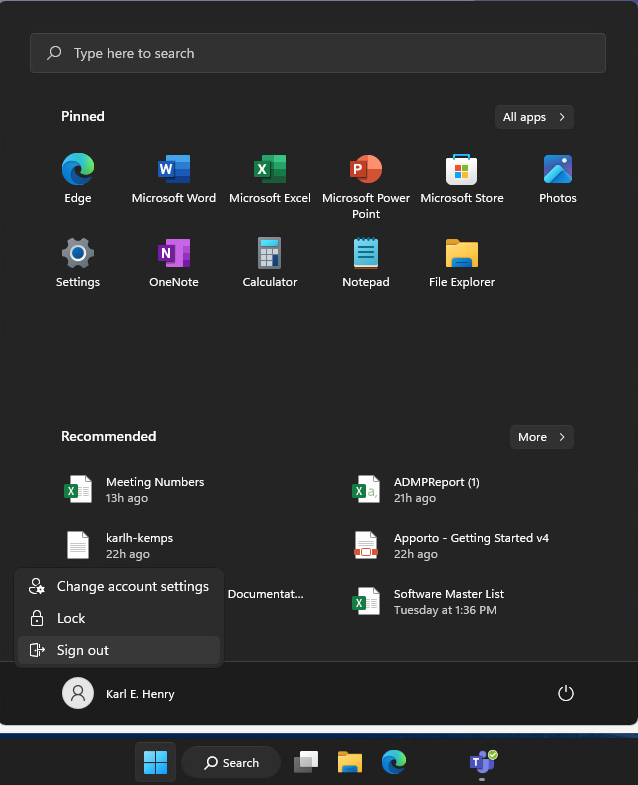Screen dimensions: 638x785
Task: Click the Karl E. Henry user avatar
Action: point(78,693)
